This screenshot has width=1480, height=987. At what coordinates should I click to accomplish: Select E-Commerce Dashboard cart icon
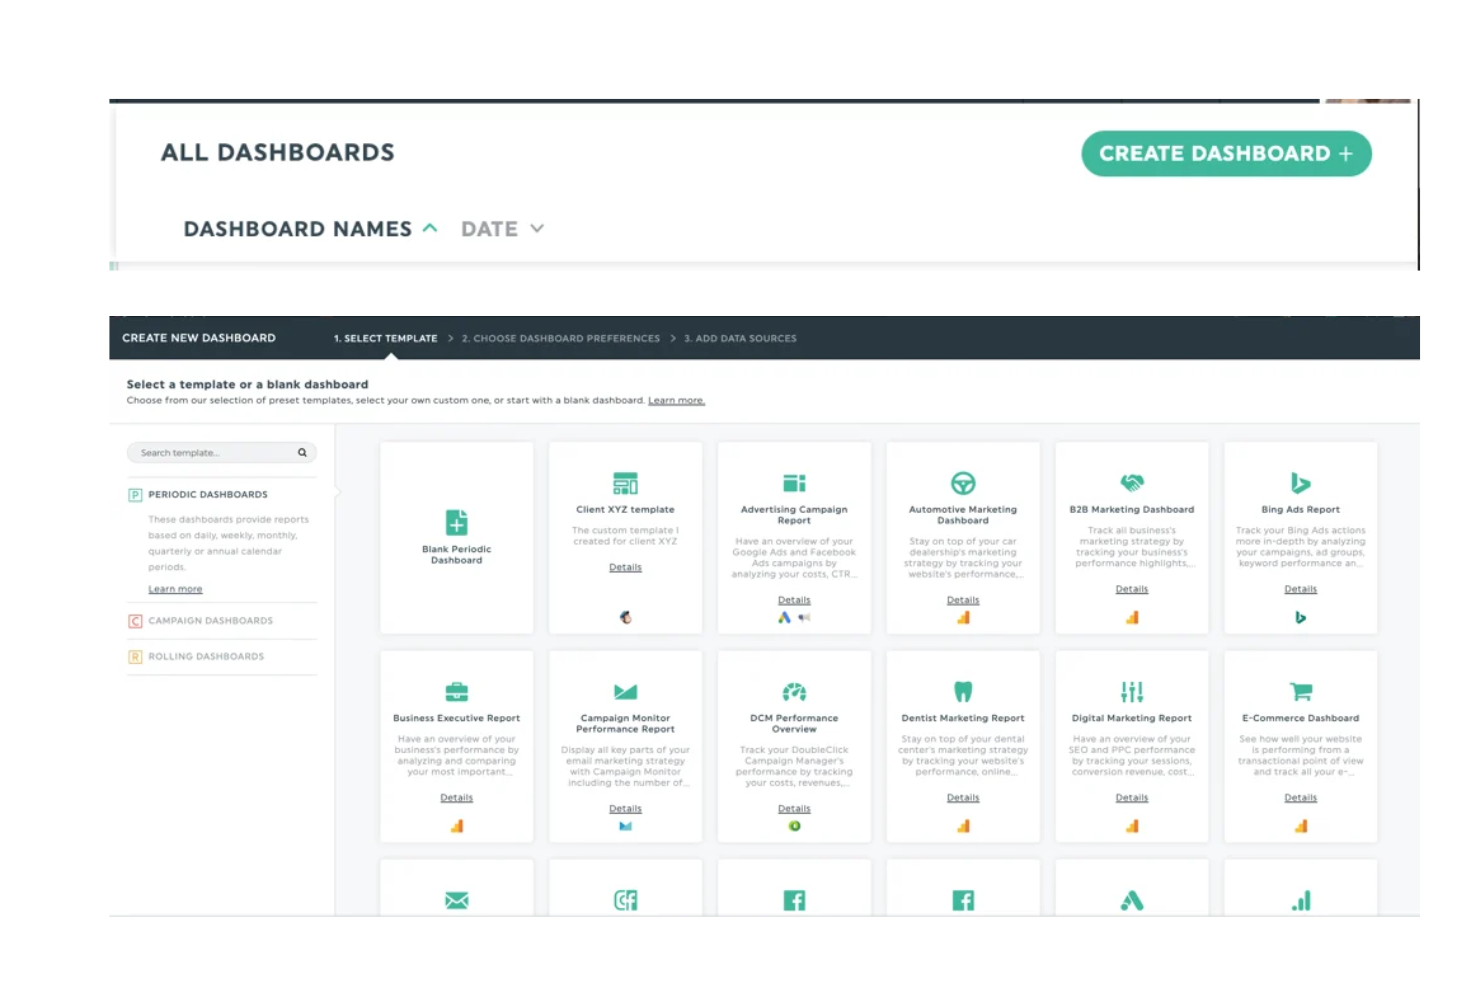tap(1300, 692)
